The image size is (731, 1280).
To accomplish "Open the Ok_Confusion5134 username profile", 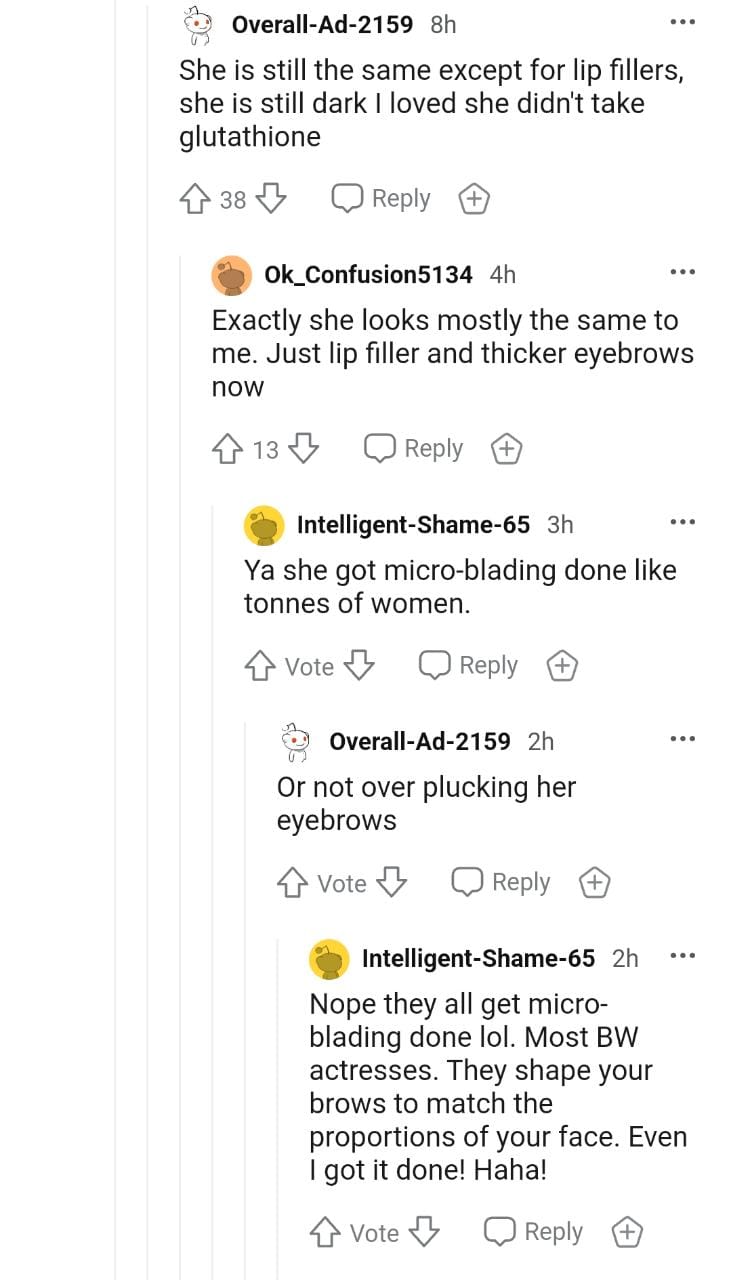I will coord(368,274).
